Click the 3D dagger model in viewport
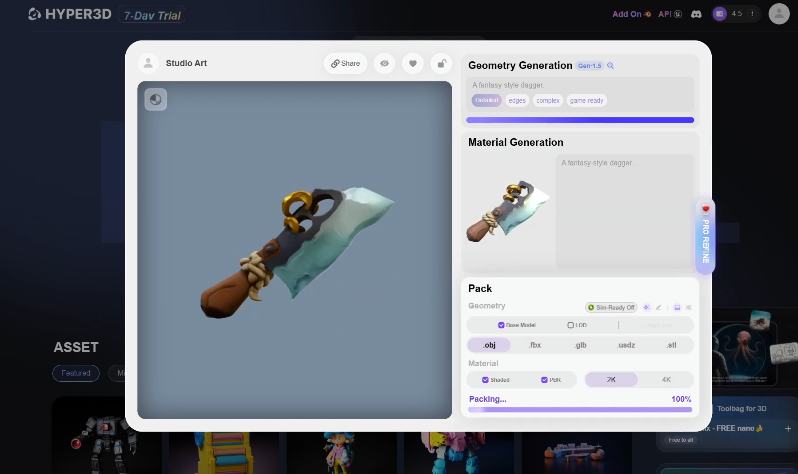This screenshot has width=798, height=474. click(297, 252)
